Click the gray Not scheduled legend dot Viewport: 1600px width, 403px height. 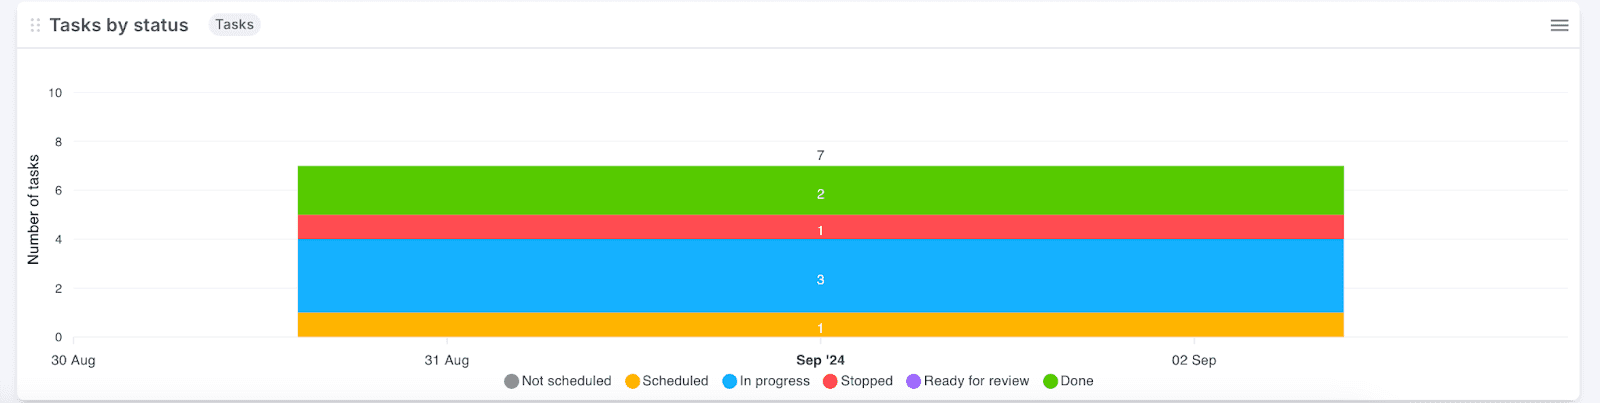pos(511,381)
